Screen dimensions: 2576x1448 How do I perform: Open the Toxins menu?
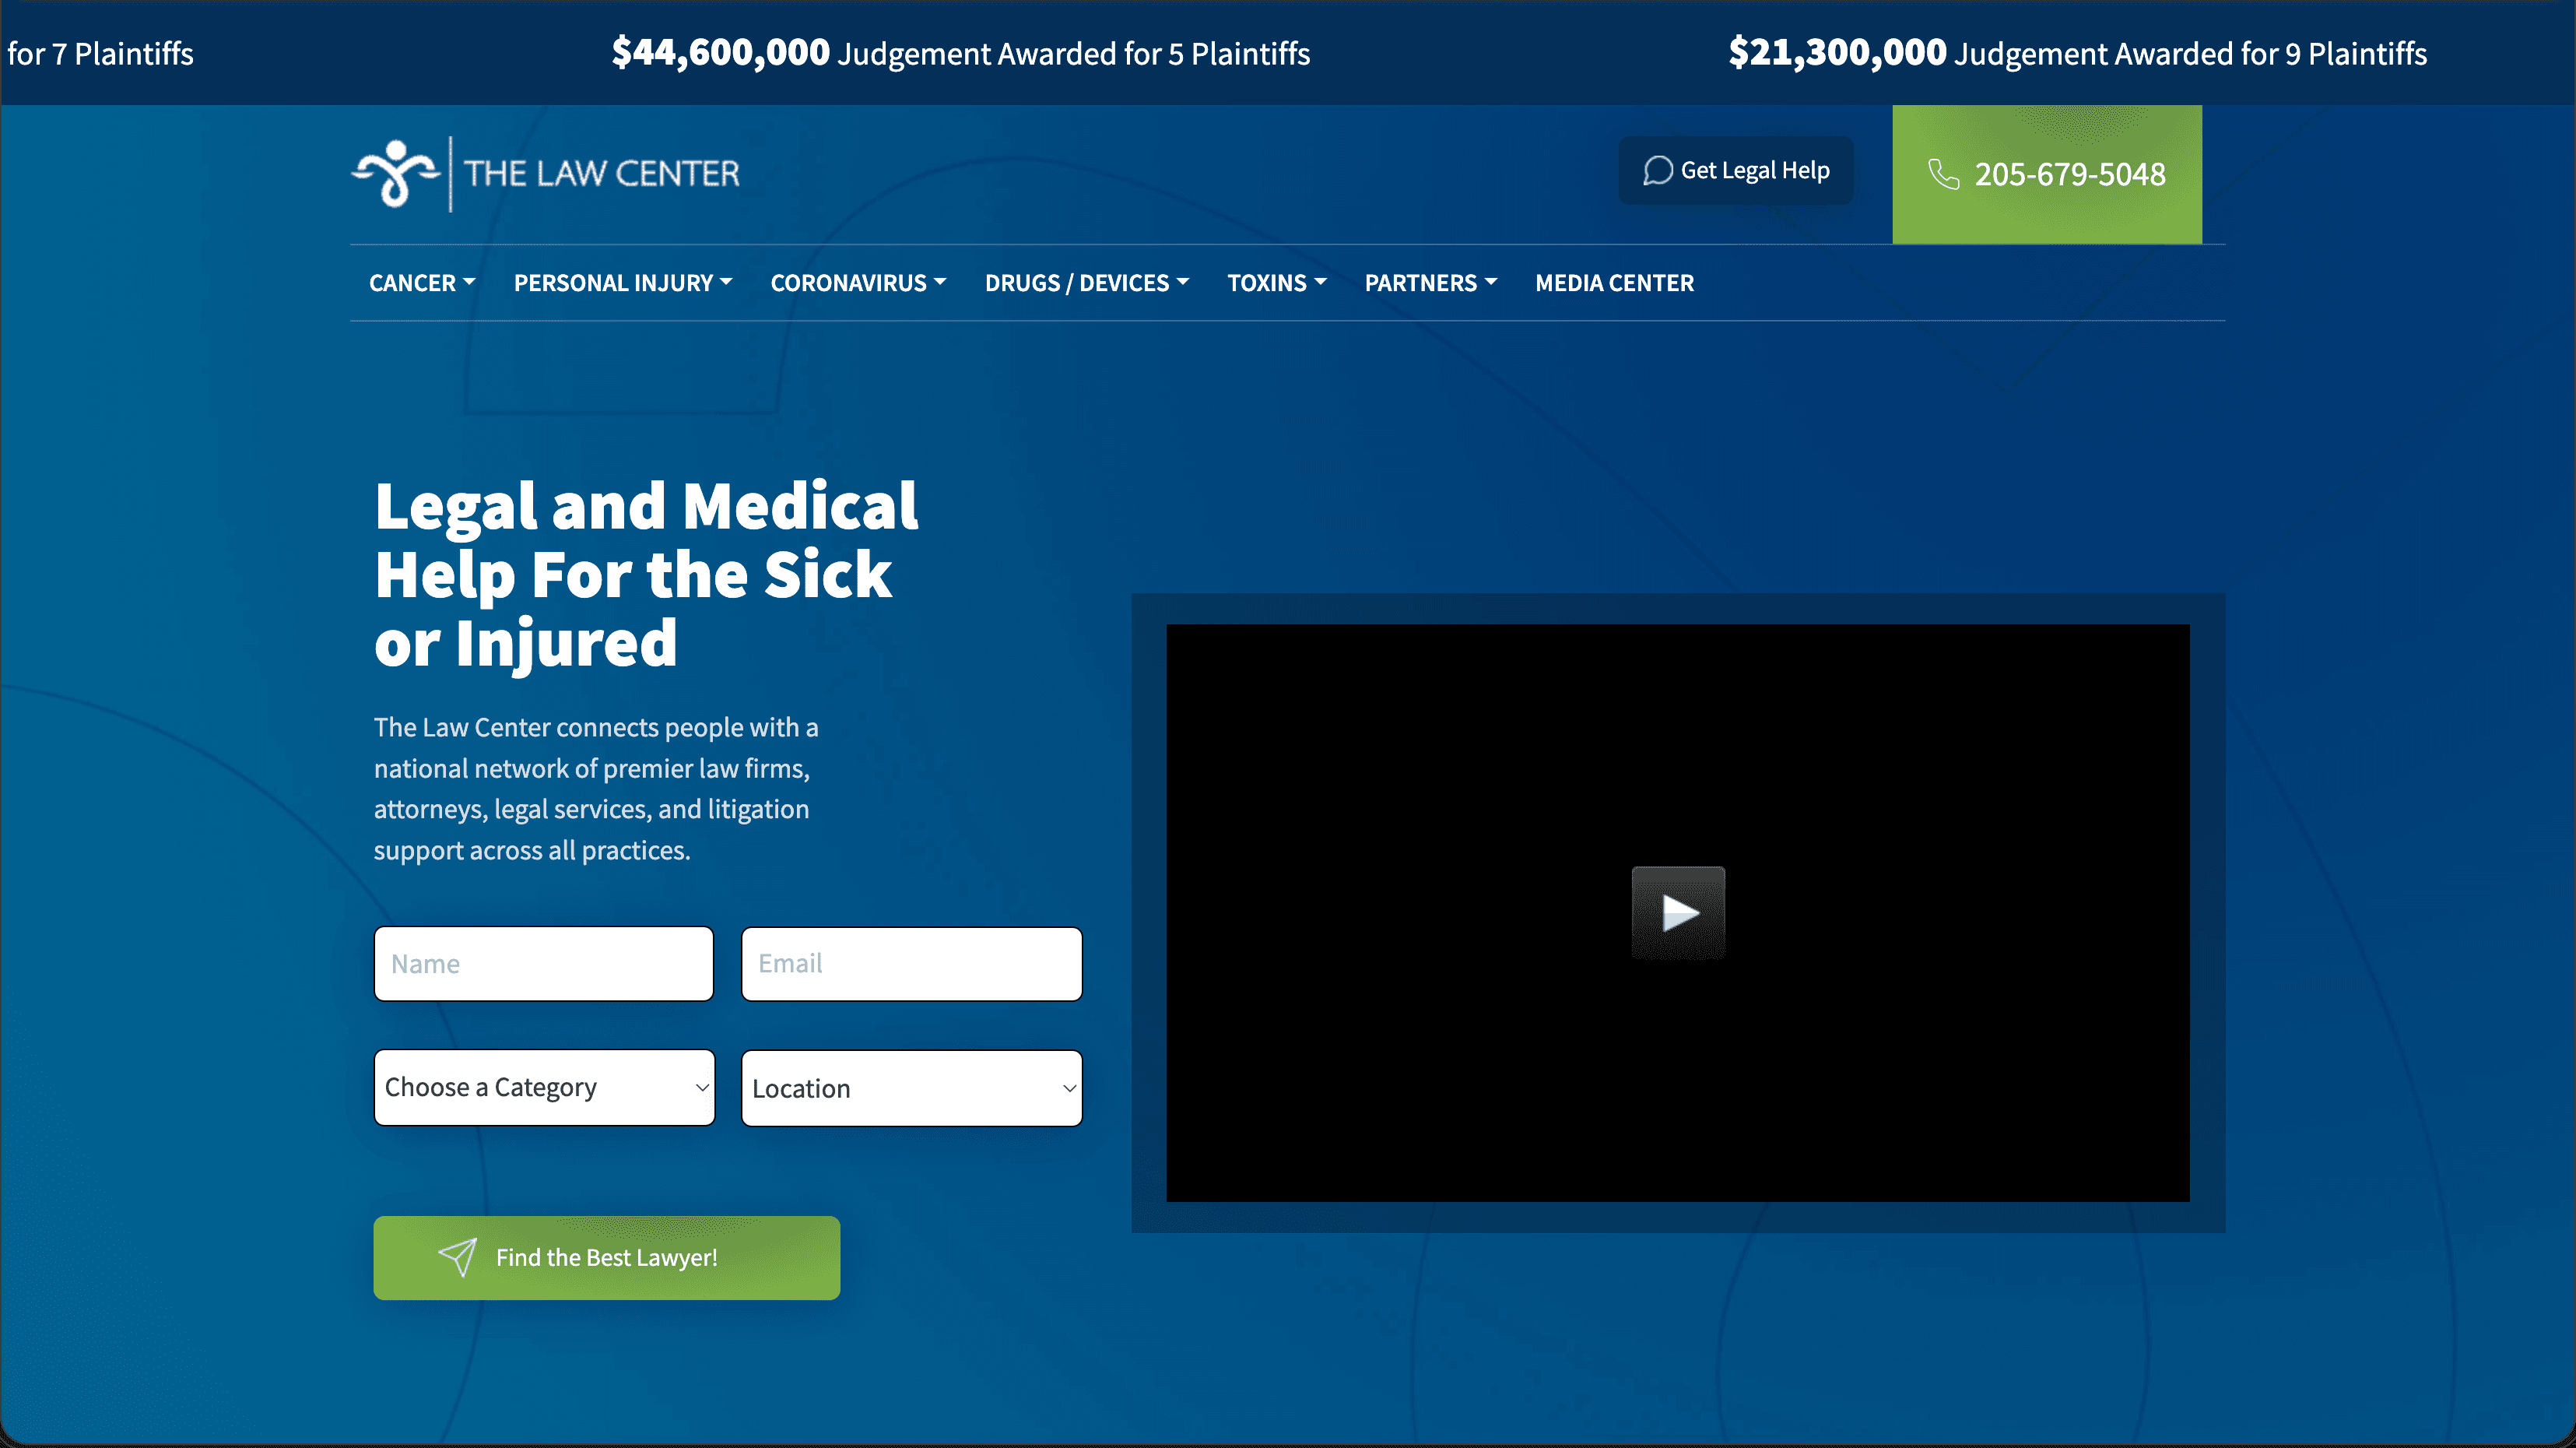pos(1277,283)
